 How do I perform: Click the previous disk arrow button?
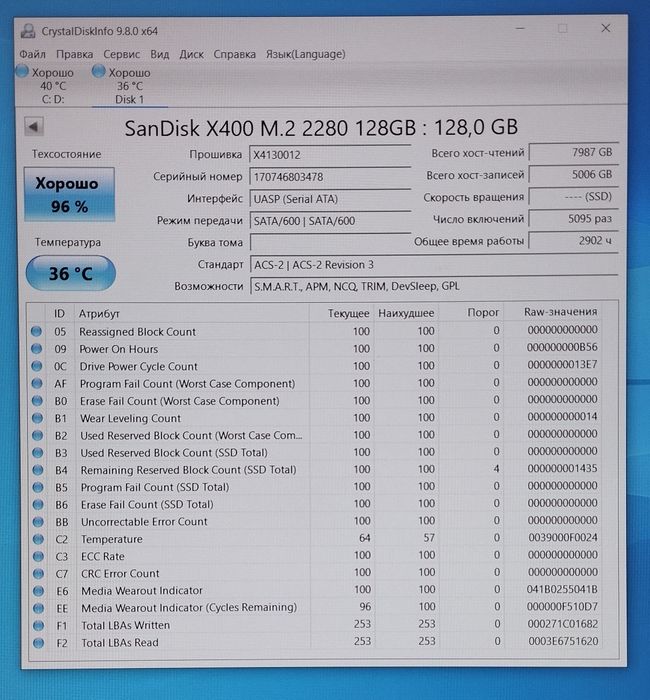[34, 127]
